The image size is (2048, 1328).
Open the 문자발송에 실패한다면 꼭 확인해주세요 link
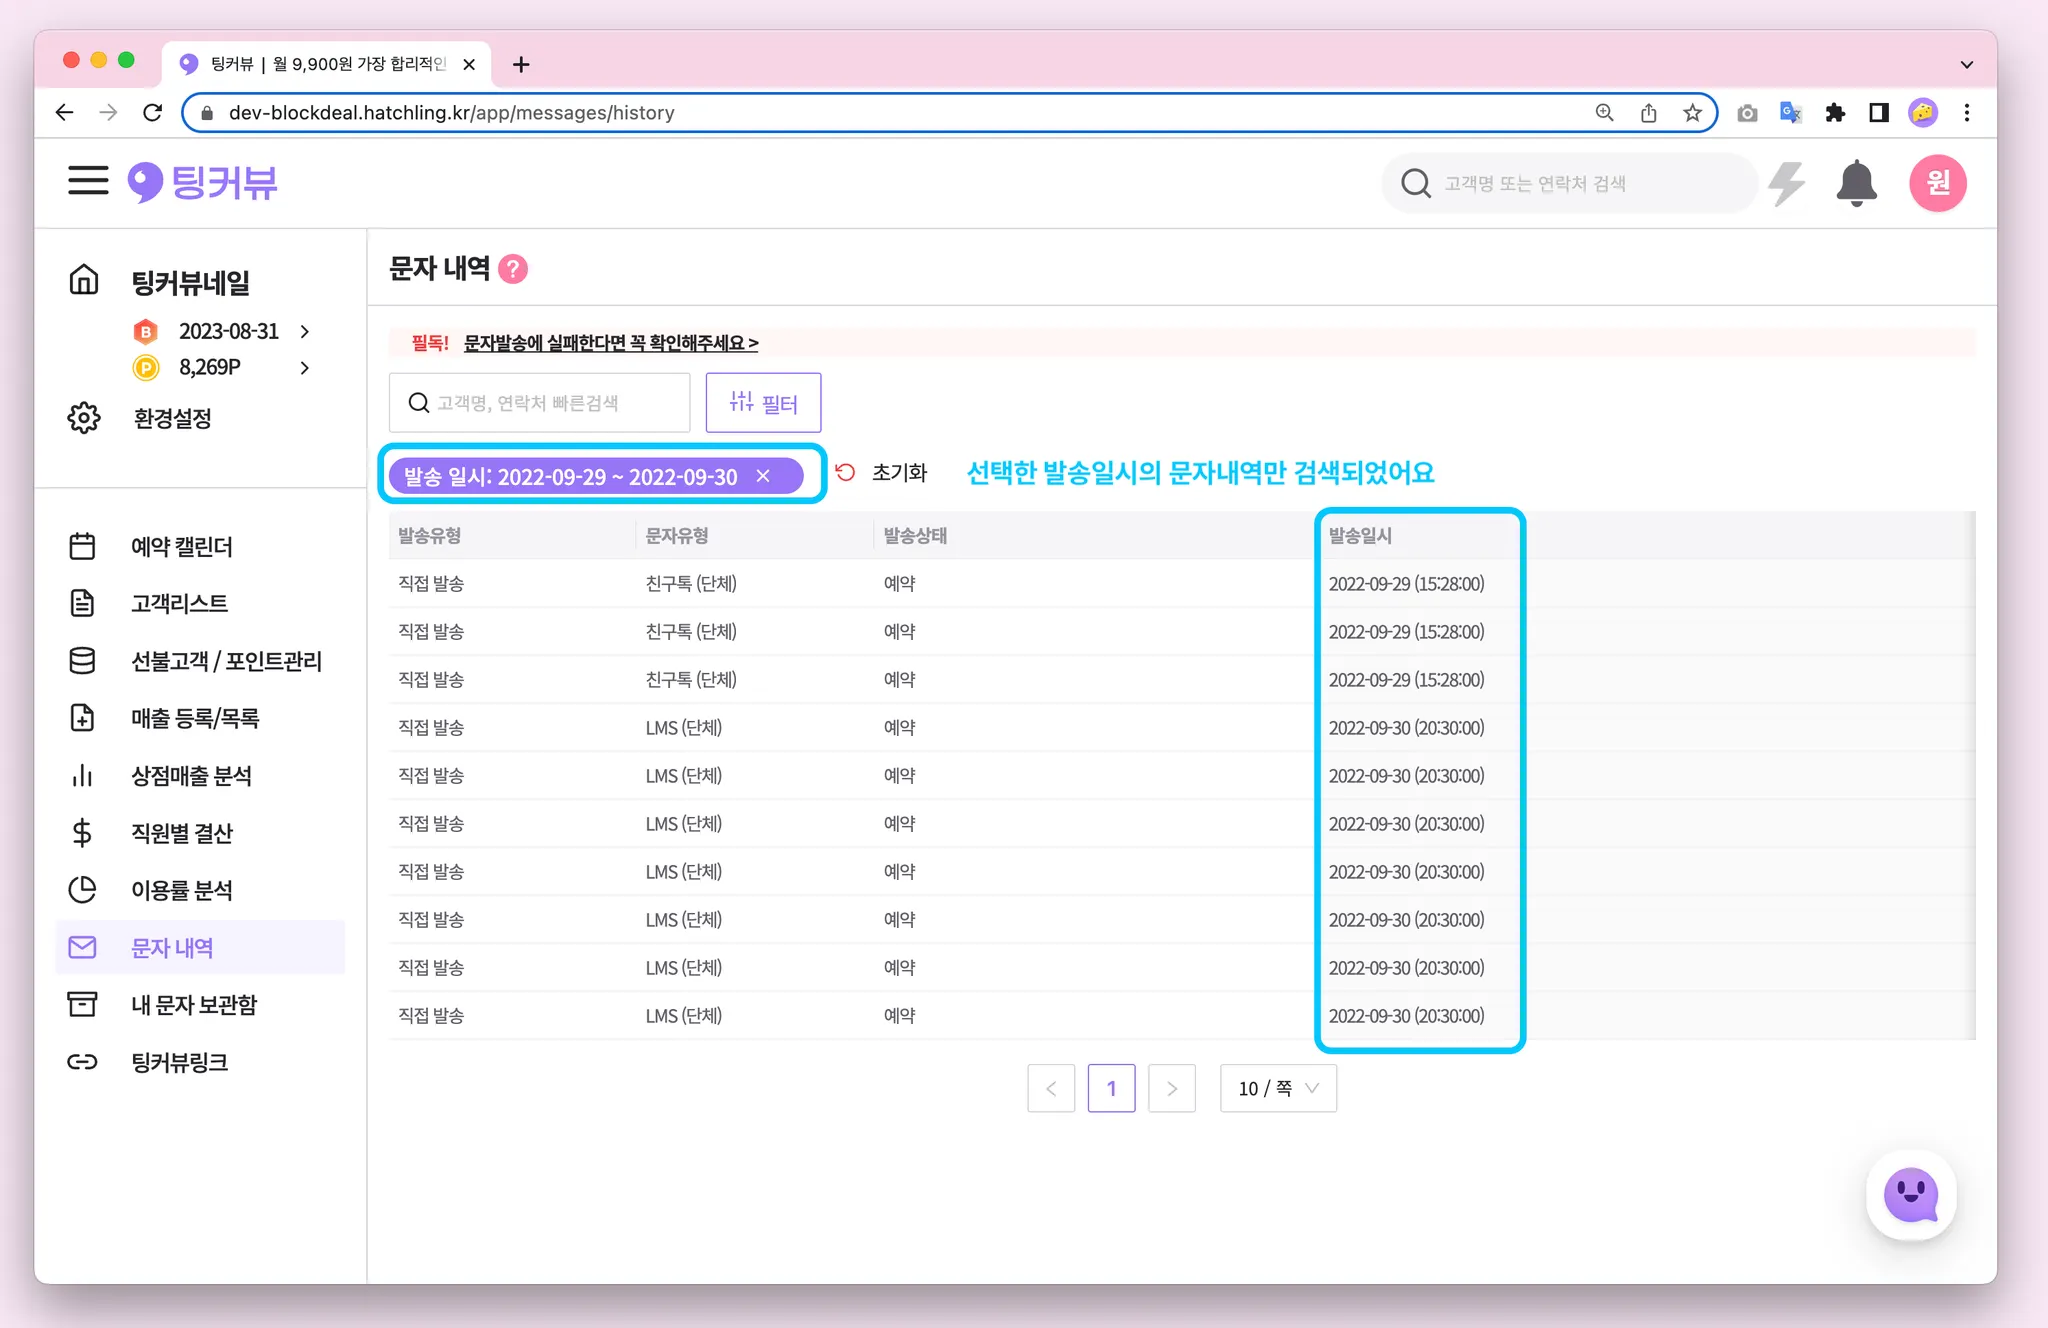tap(610, 343)
